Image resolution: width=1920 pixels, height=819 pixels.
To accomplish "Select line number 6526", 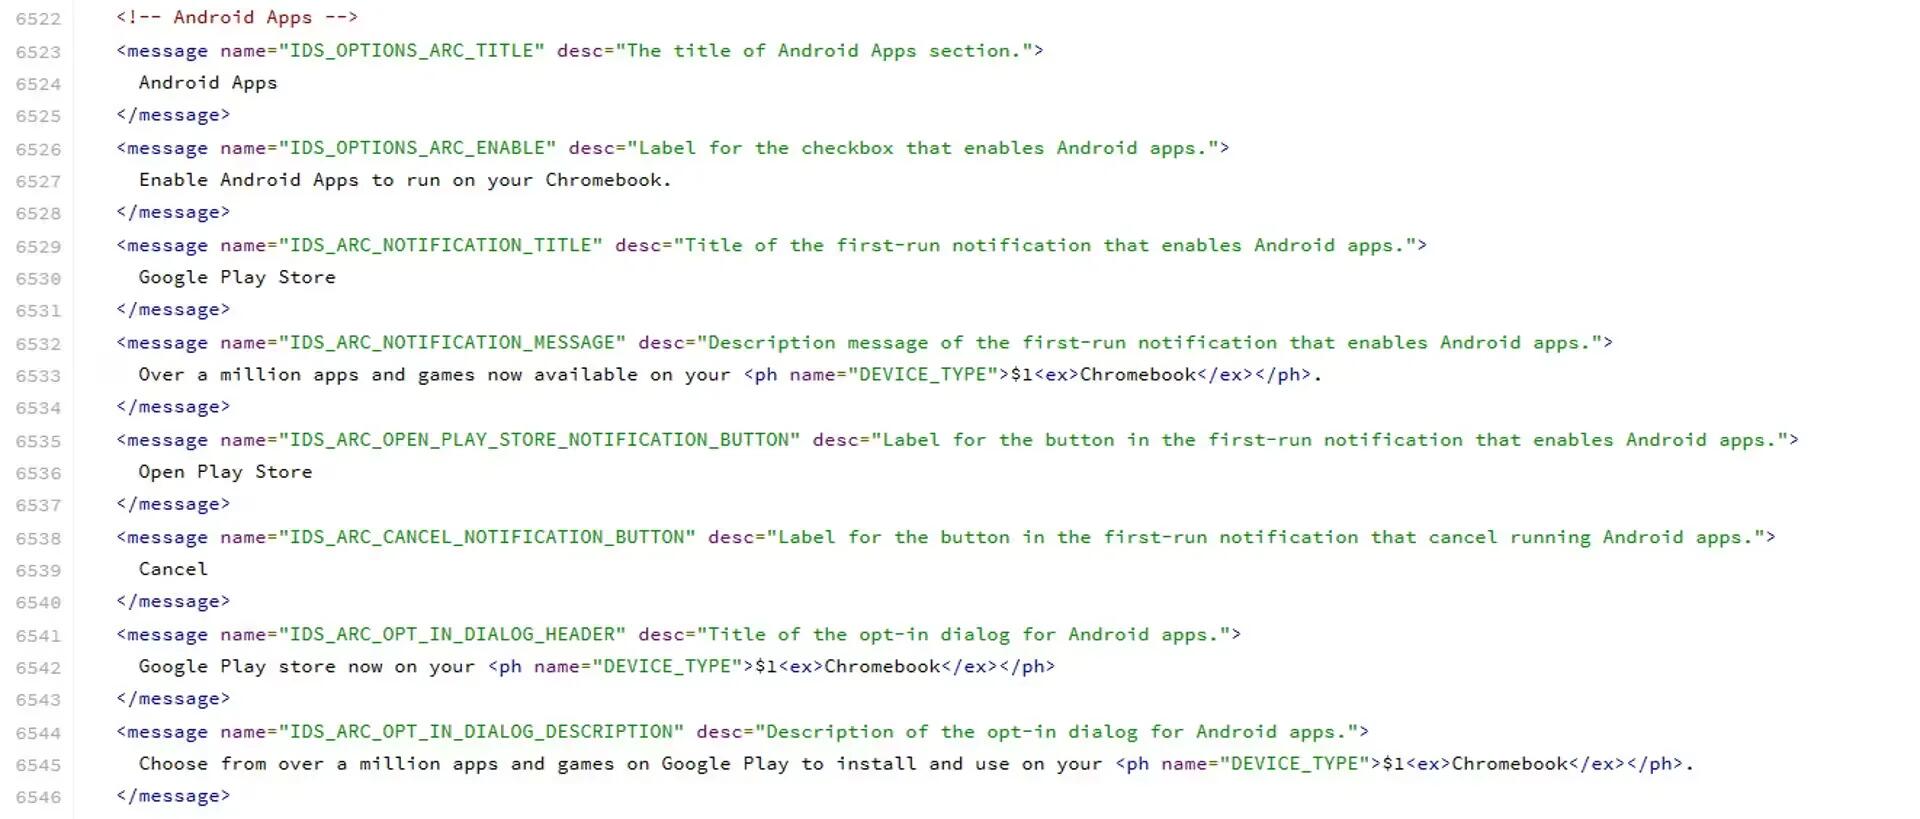I will pyautogui.click(x=38, y=149).
